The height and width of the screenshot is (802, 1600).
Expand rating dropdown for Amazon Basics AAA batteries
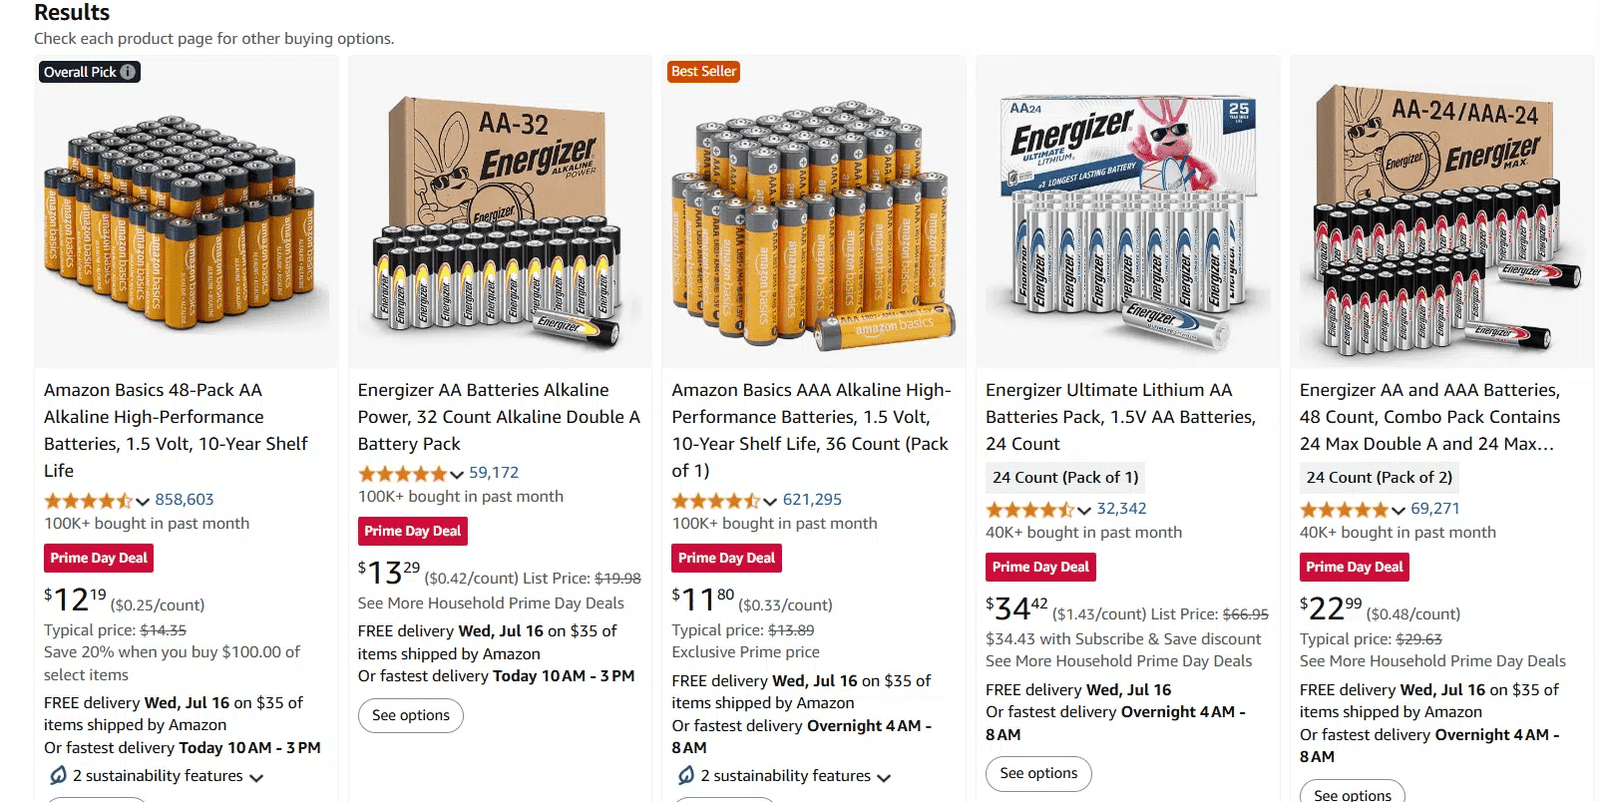(770, 501)
